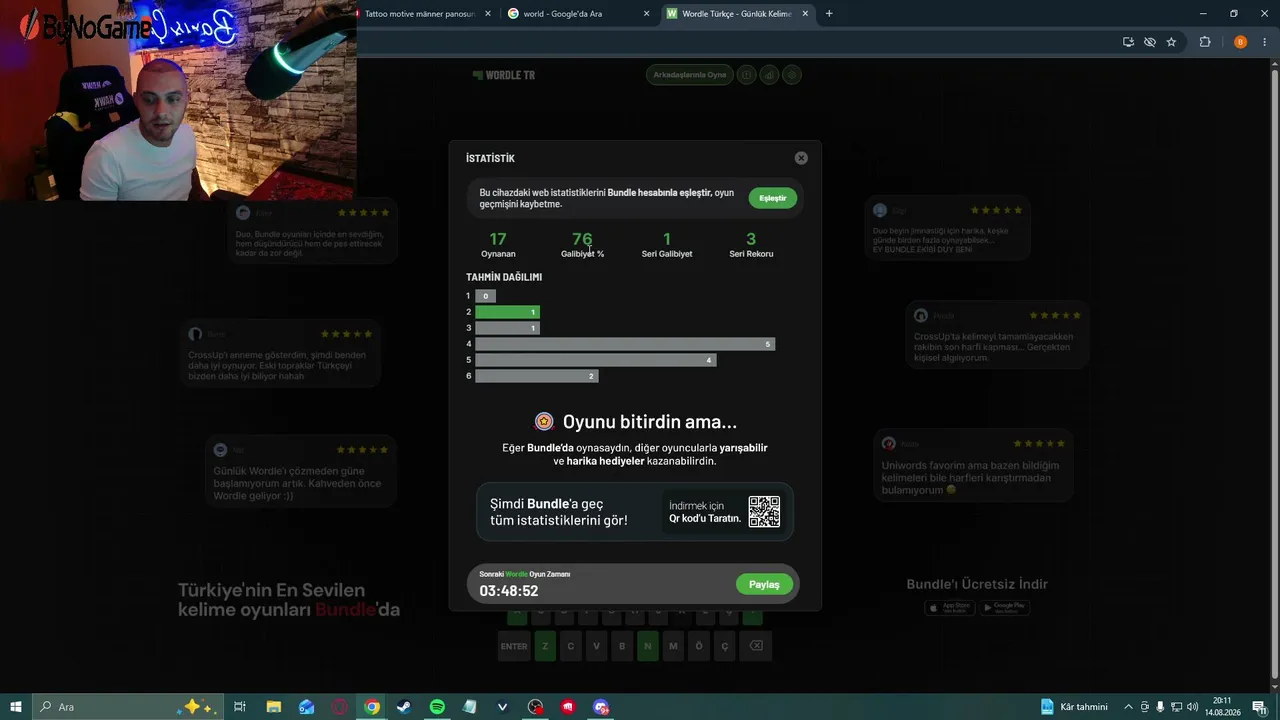Image resolution: width=1280 pixels, height=720 pixels.
Task: Click the 76 Galibiyet % statistic
Action: (x=582, y=244)
